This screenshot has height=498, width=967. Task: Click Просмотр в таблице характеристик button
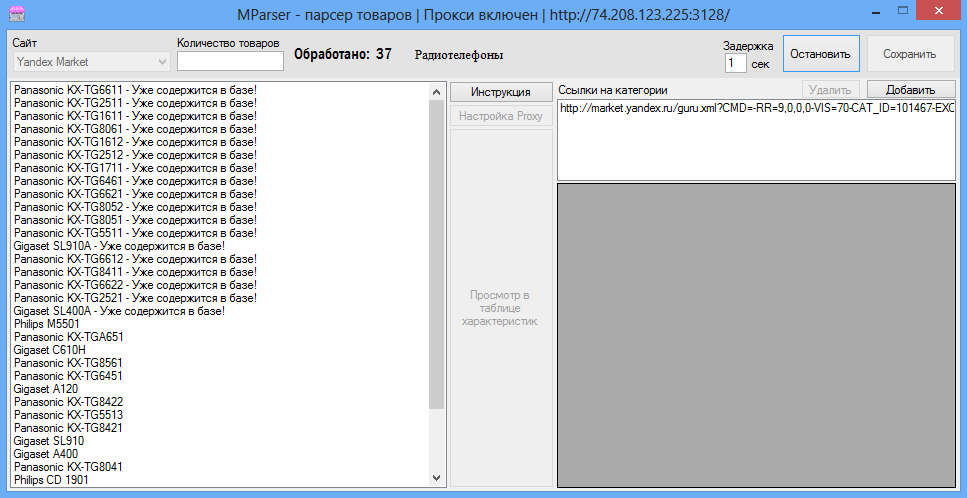coord(501,308)
